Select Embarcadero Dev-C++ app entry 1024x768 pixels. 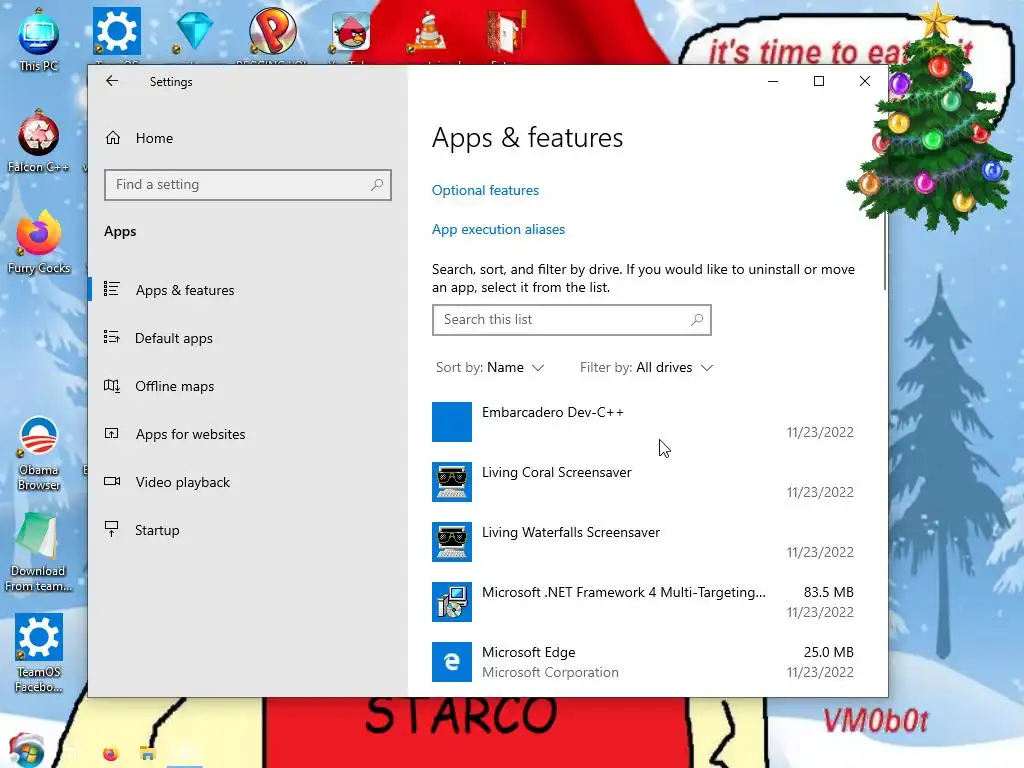tap(643, 422)
